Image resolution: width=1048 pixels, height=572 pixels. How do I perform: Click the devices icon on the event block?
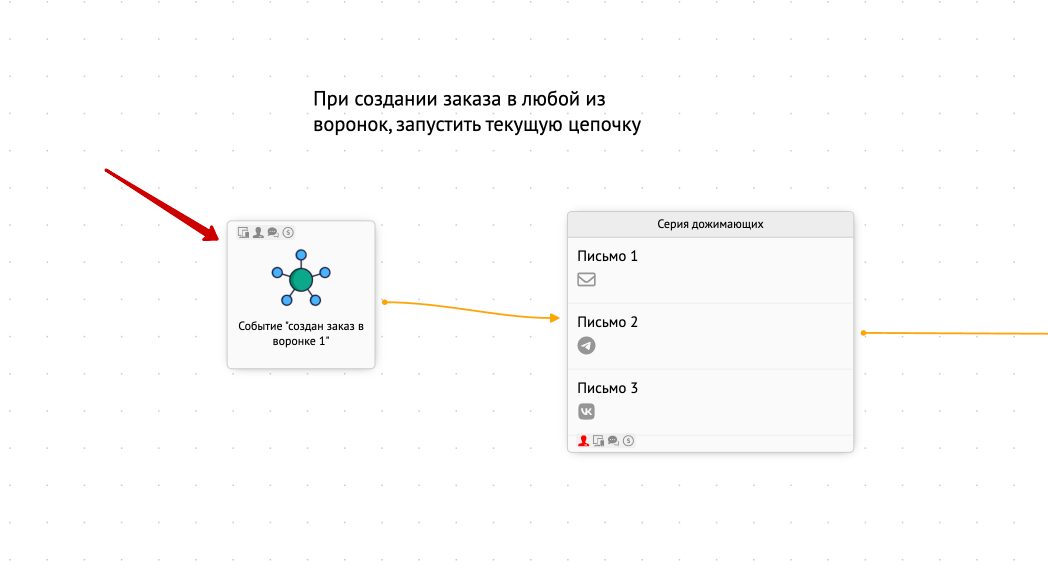point(243,233)
